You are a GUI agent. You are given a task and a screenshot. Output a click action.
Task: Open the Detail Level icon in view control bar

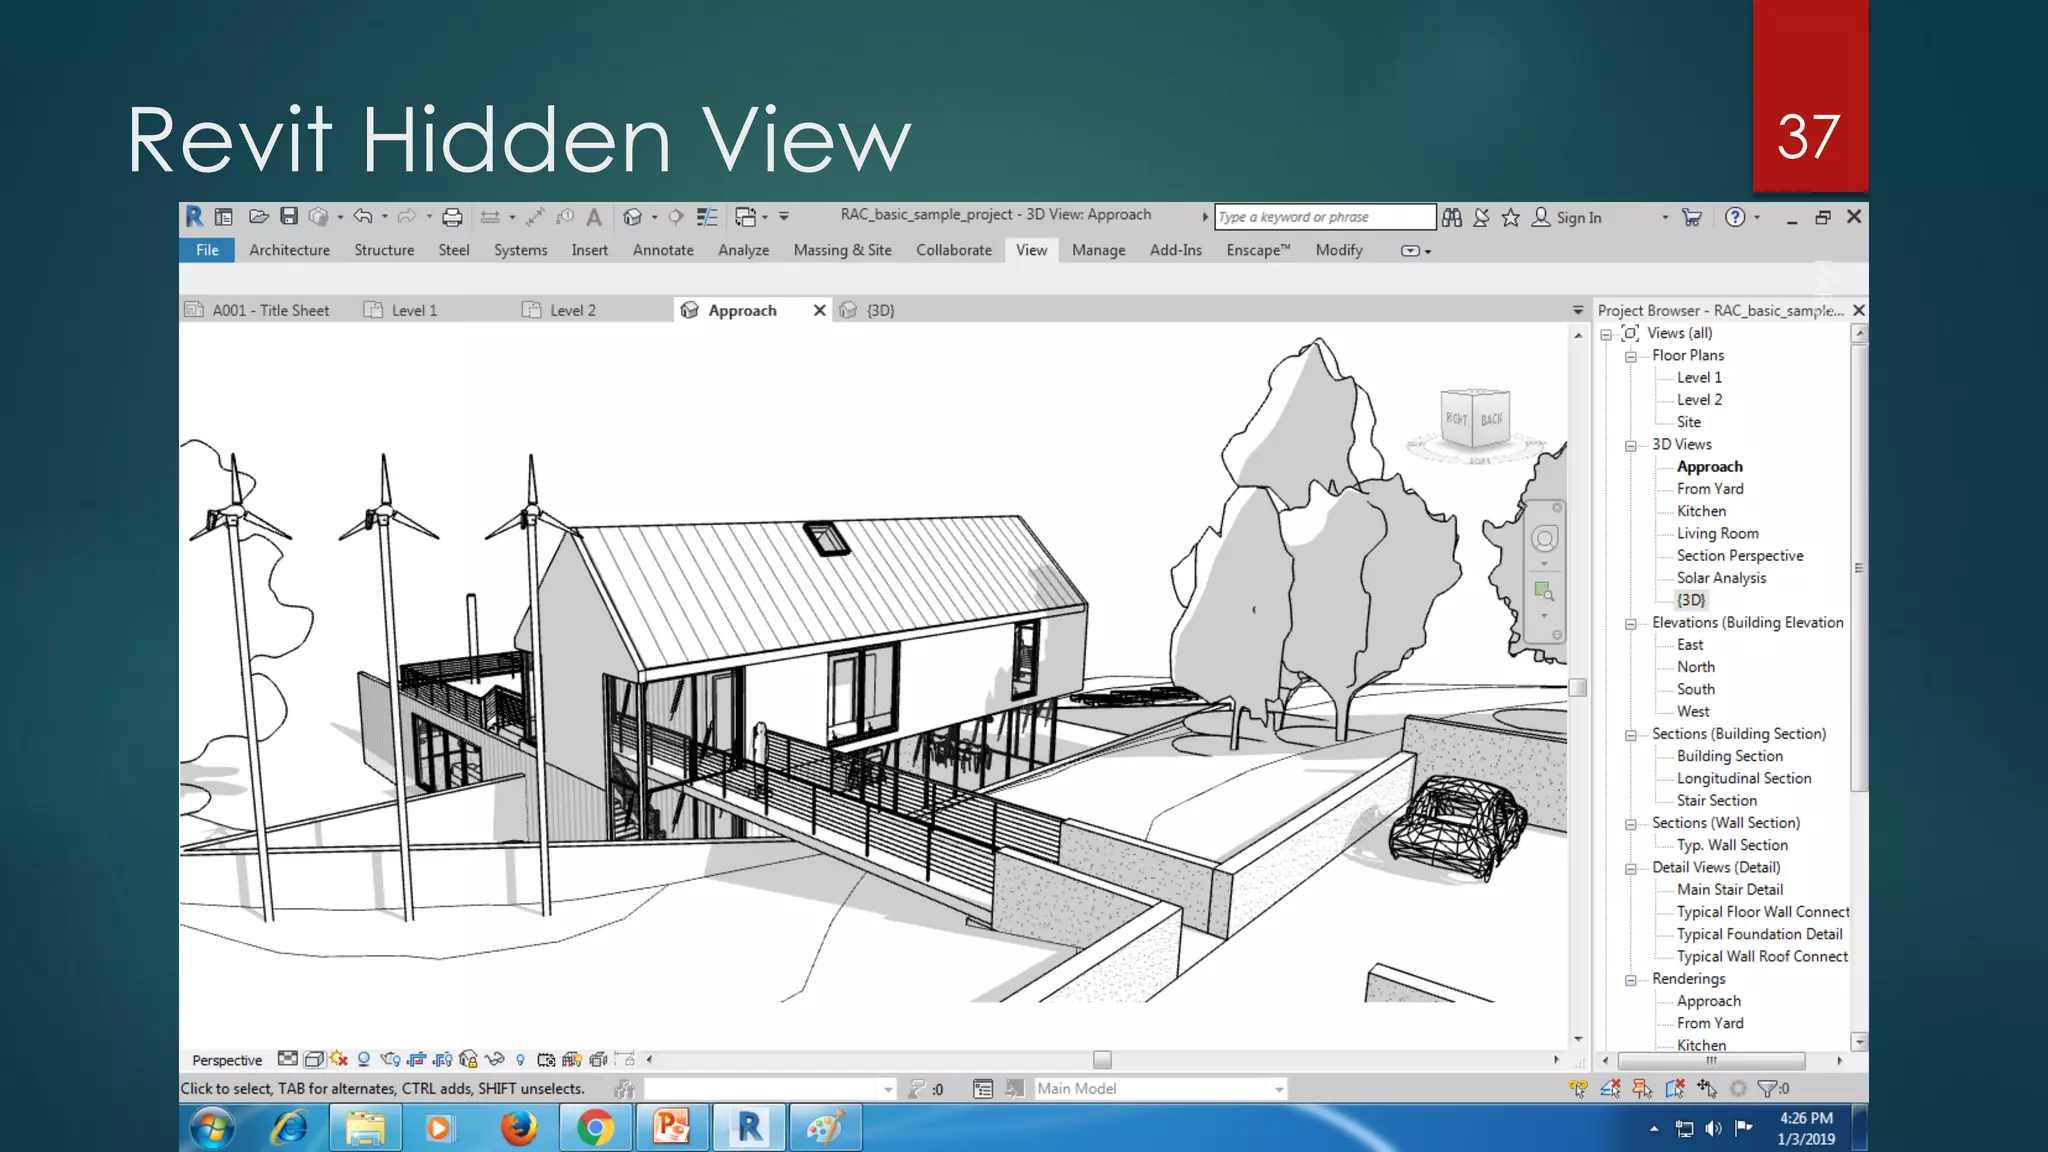pos(288,1059)
